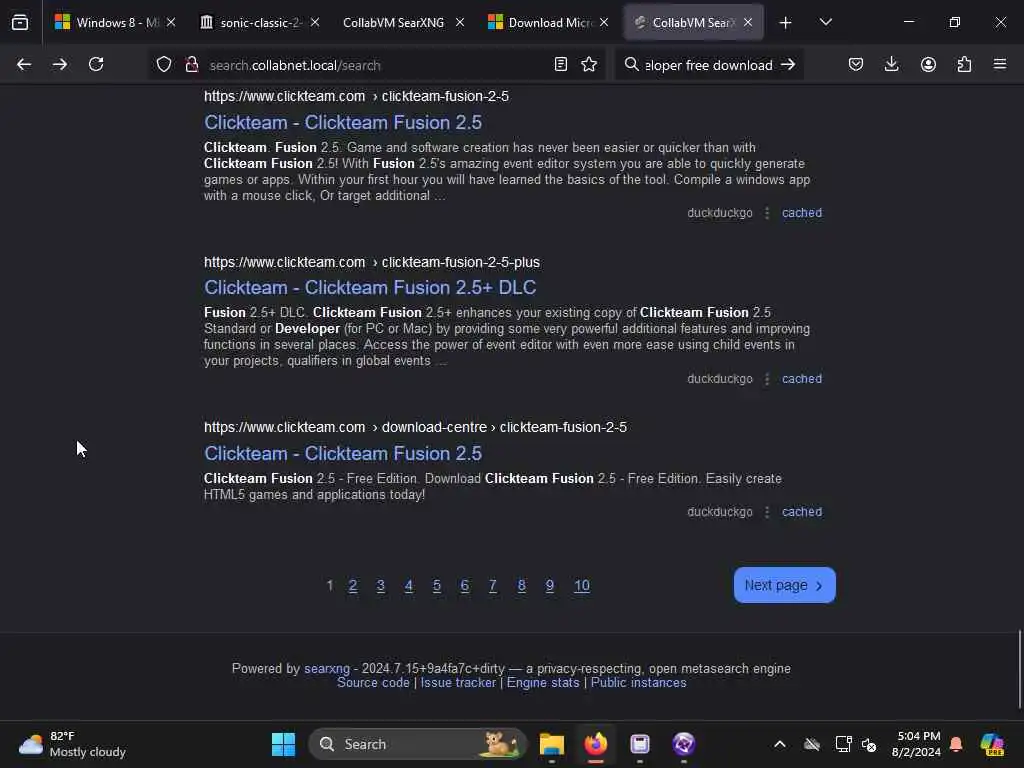Go to results page 6
This screenshot has height=768, width=1024.
[465, 586]
